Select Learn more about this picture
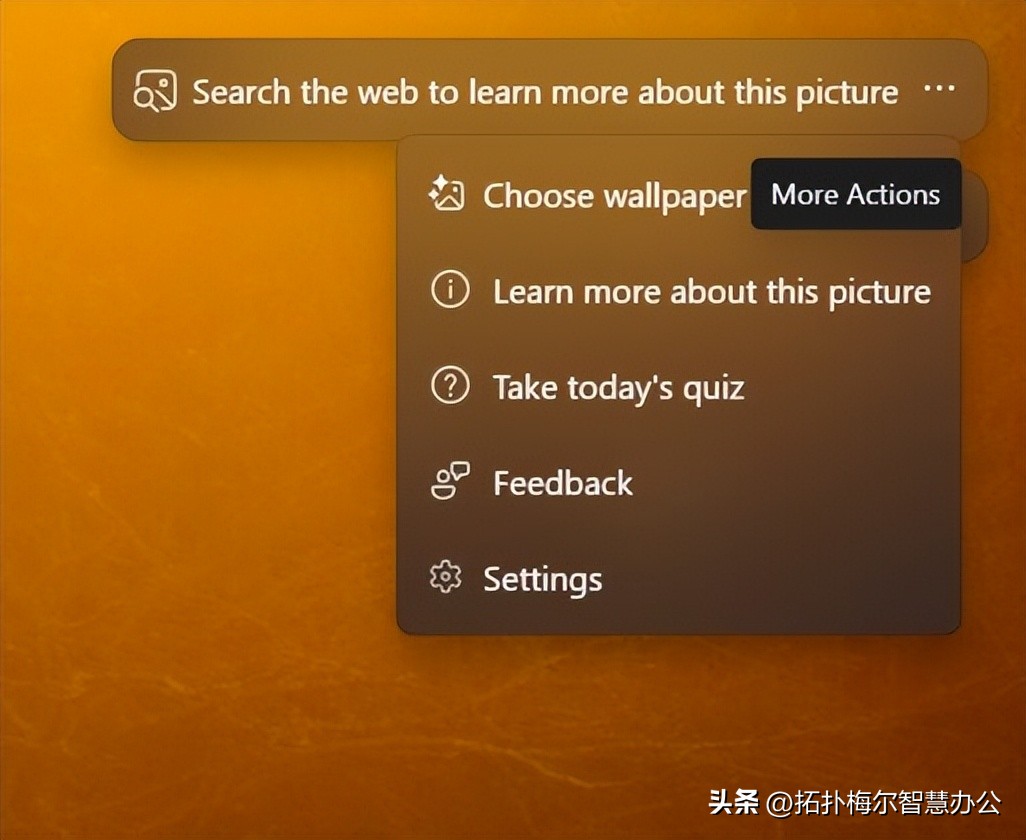The width and height of the screenshot is (1026, 840). [x=711, y=292]
